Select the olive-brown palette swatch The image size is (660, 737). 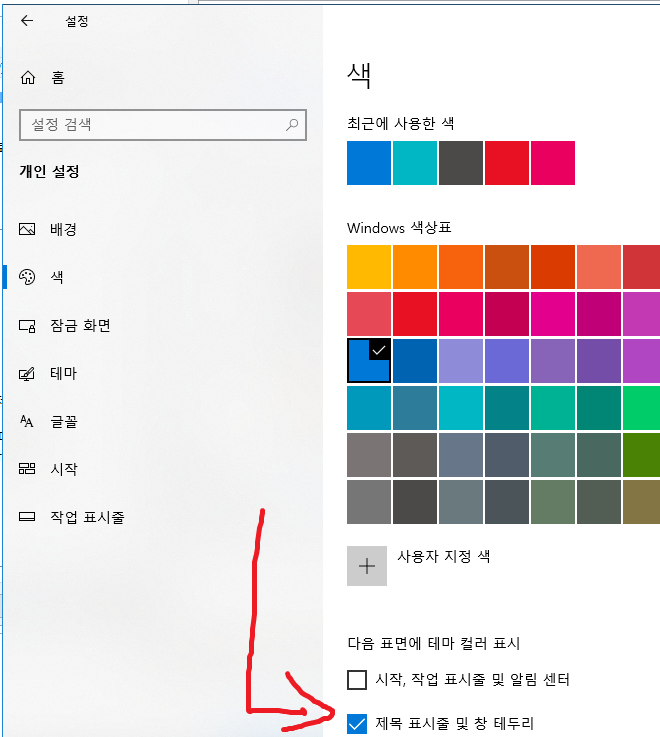(642, 502)
